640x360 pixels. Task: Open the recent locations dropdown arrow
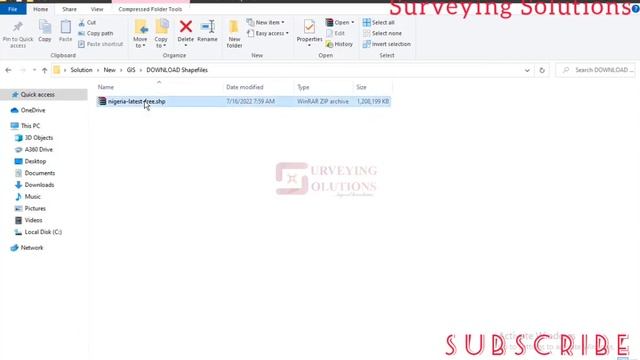pos(34,70)
